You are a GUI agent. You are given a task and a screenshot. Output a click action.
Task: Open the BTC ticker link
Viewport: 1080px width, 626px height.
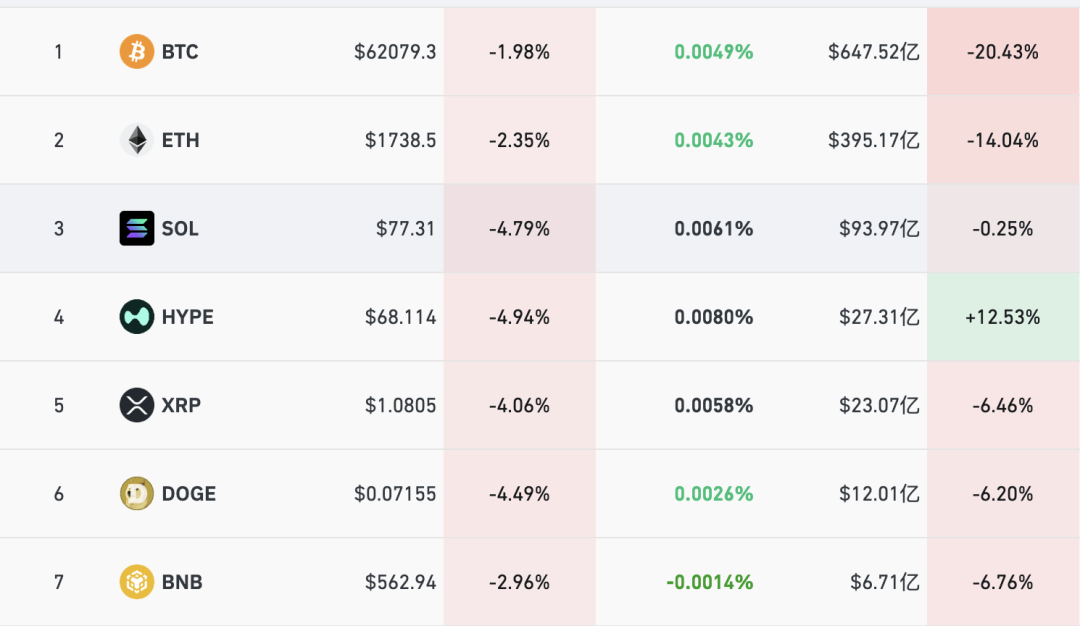point(180,52)
